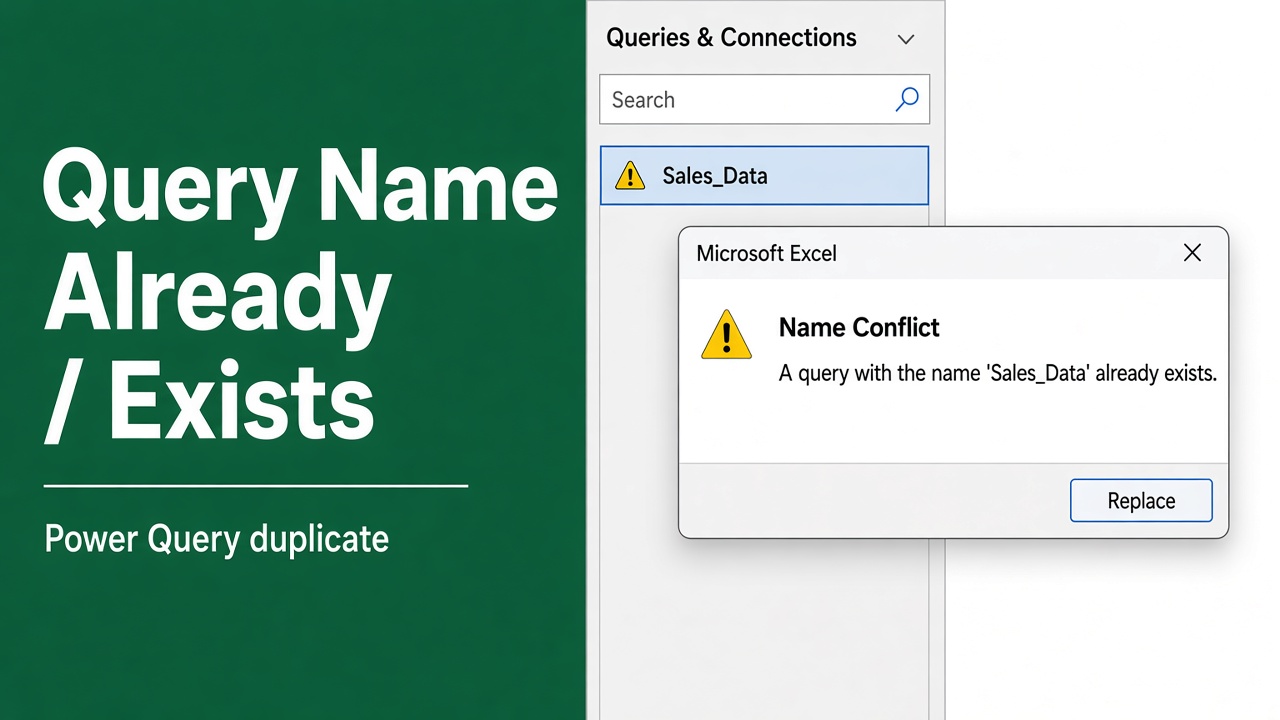Screen dimensions: 1280x720
Task: Click the 'already exists' message text
Action: point(997,374)
